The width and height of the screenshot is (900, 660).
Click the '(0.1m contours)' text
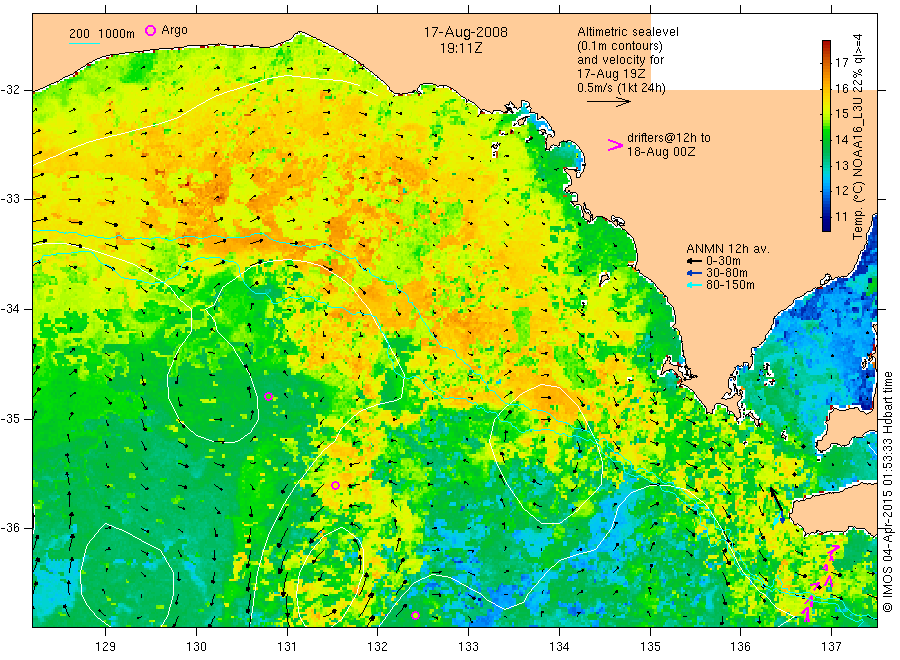620,46
